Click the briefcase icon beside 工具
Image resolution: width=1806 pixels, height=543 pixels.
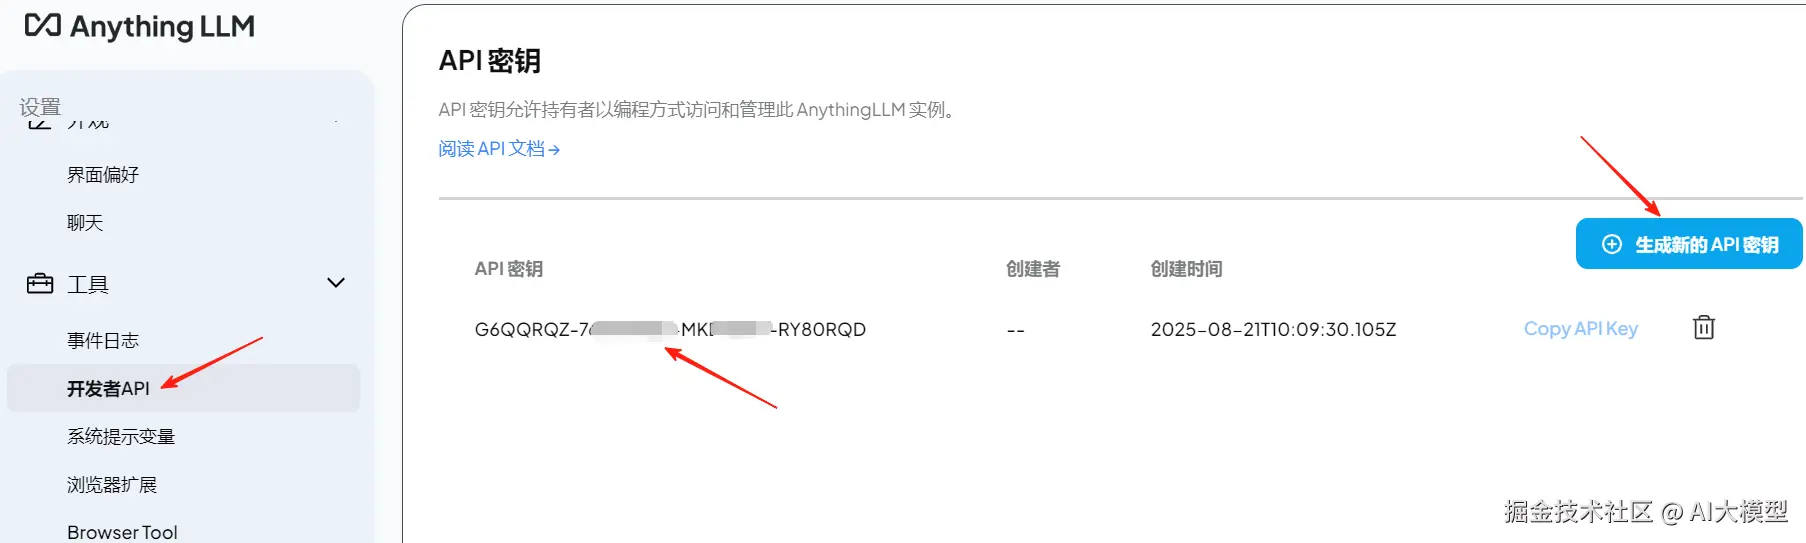coord(40,284)
